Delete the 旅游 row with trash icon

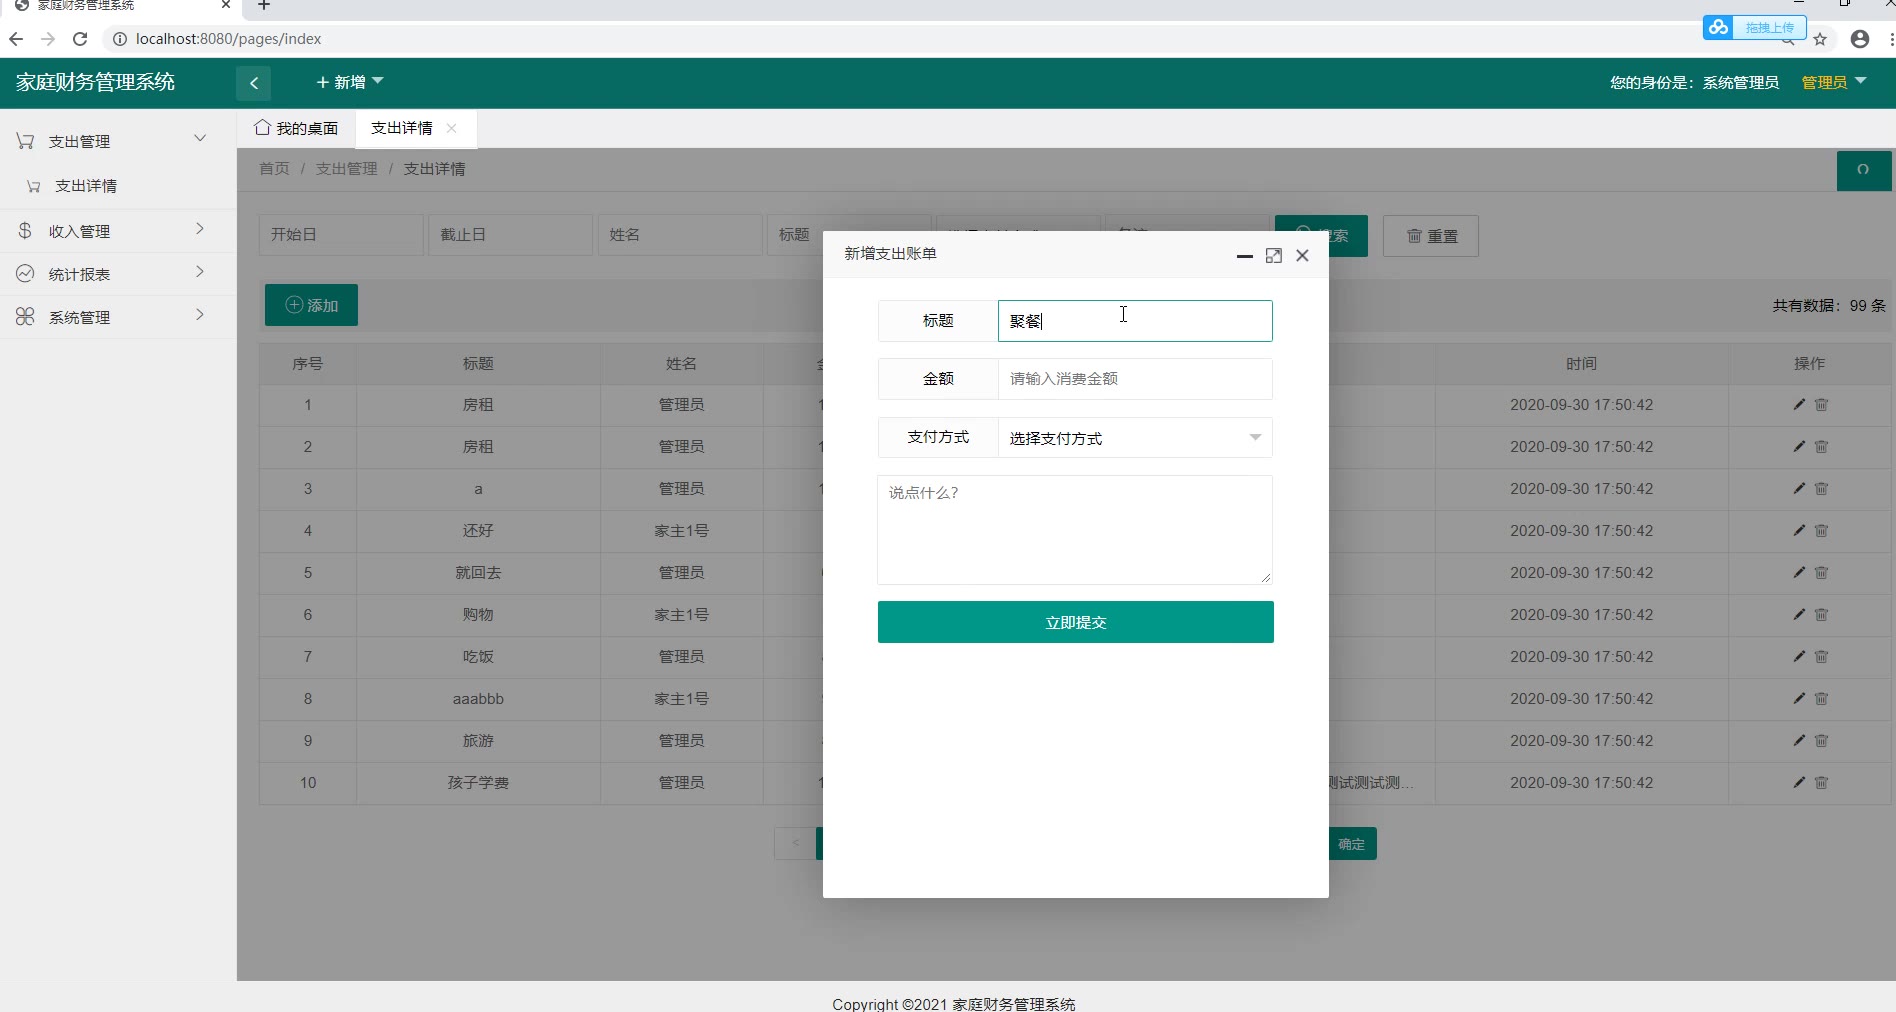[x=1821, y=740]
